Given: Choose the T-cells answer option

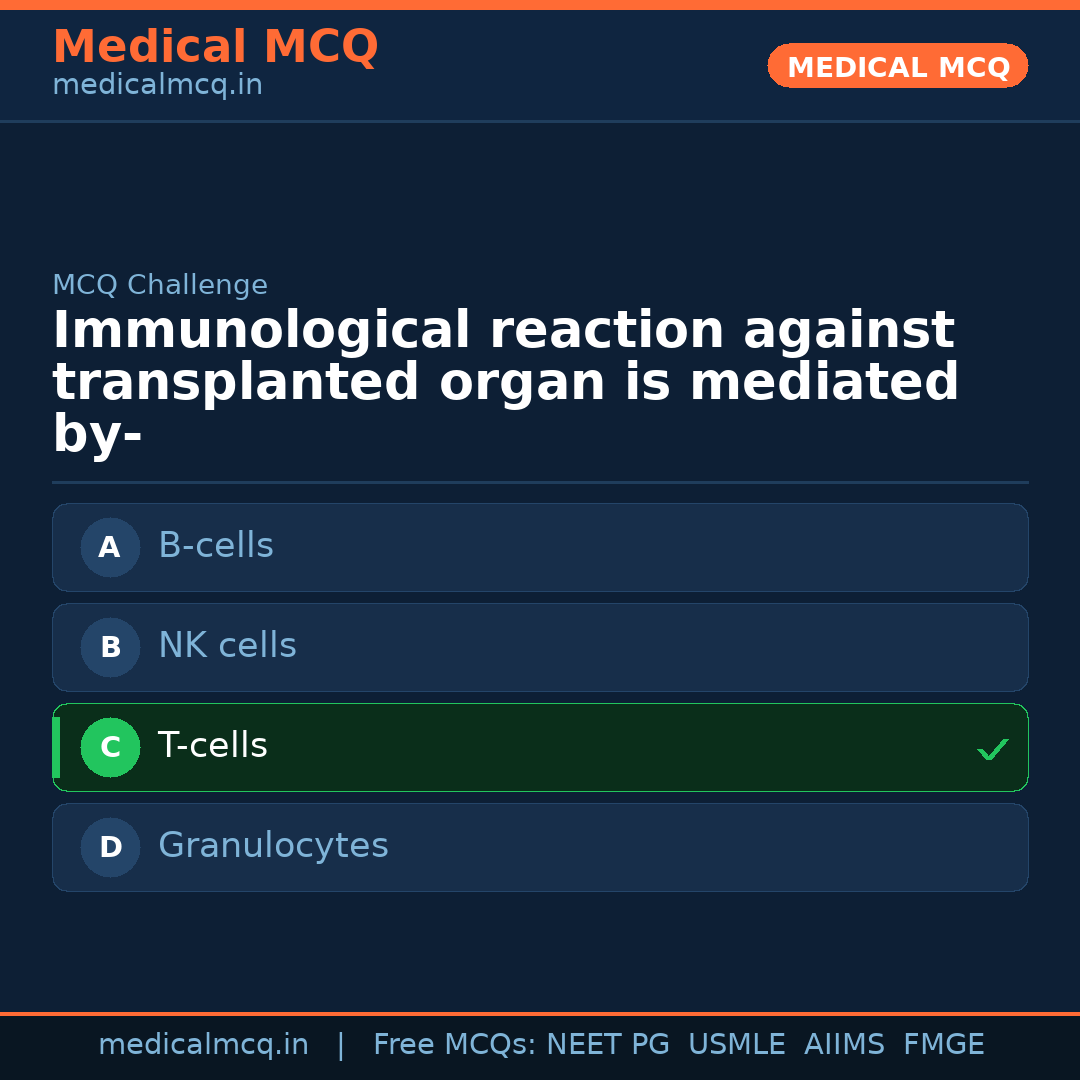Looking at the screenshot, I should click(540, 747).
